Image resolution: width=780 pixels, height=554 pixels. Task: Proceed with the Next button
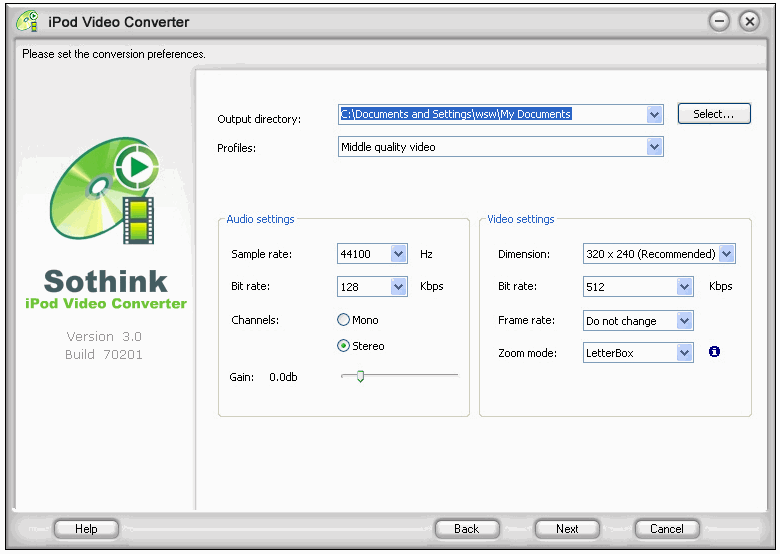pos(567,529)
